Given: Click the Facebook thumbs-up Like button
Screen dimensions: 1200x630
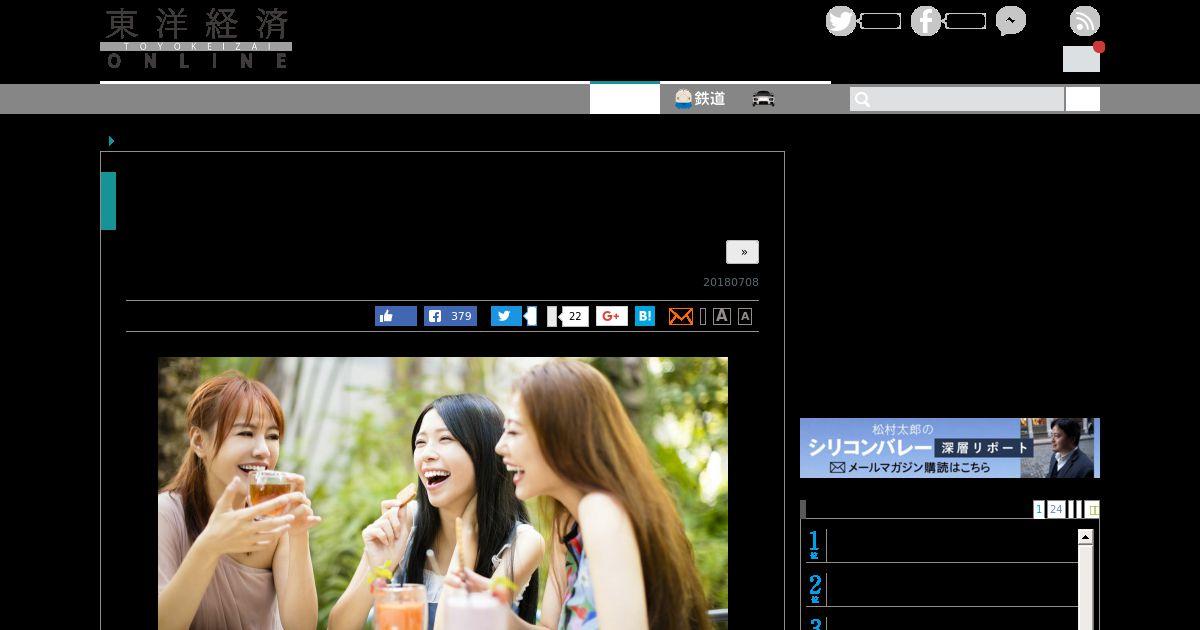Looking at the screenshot, I should [396, 316].
